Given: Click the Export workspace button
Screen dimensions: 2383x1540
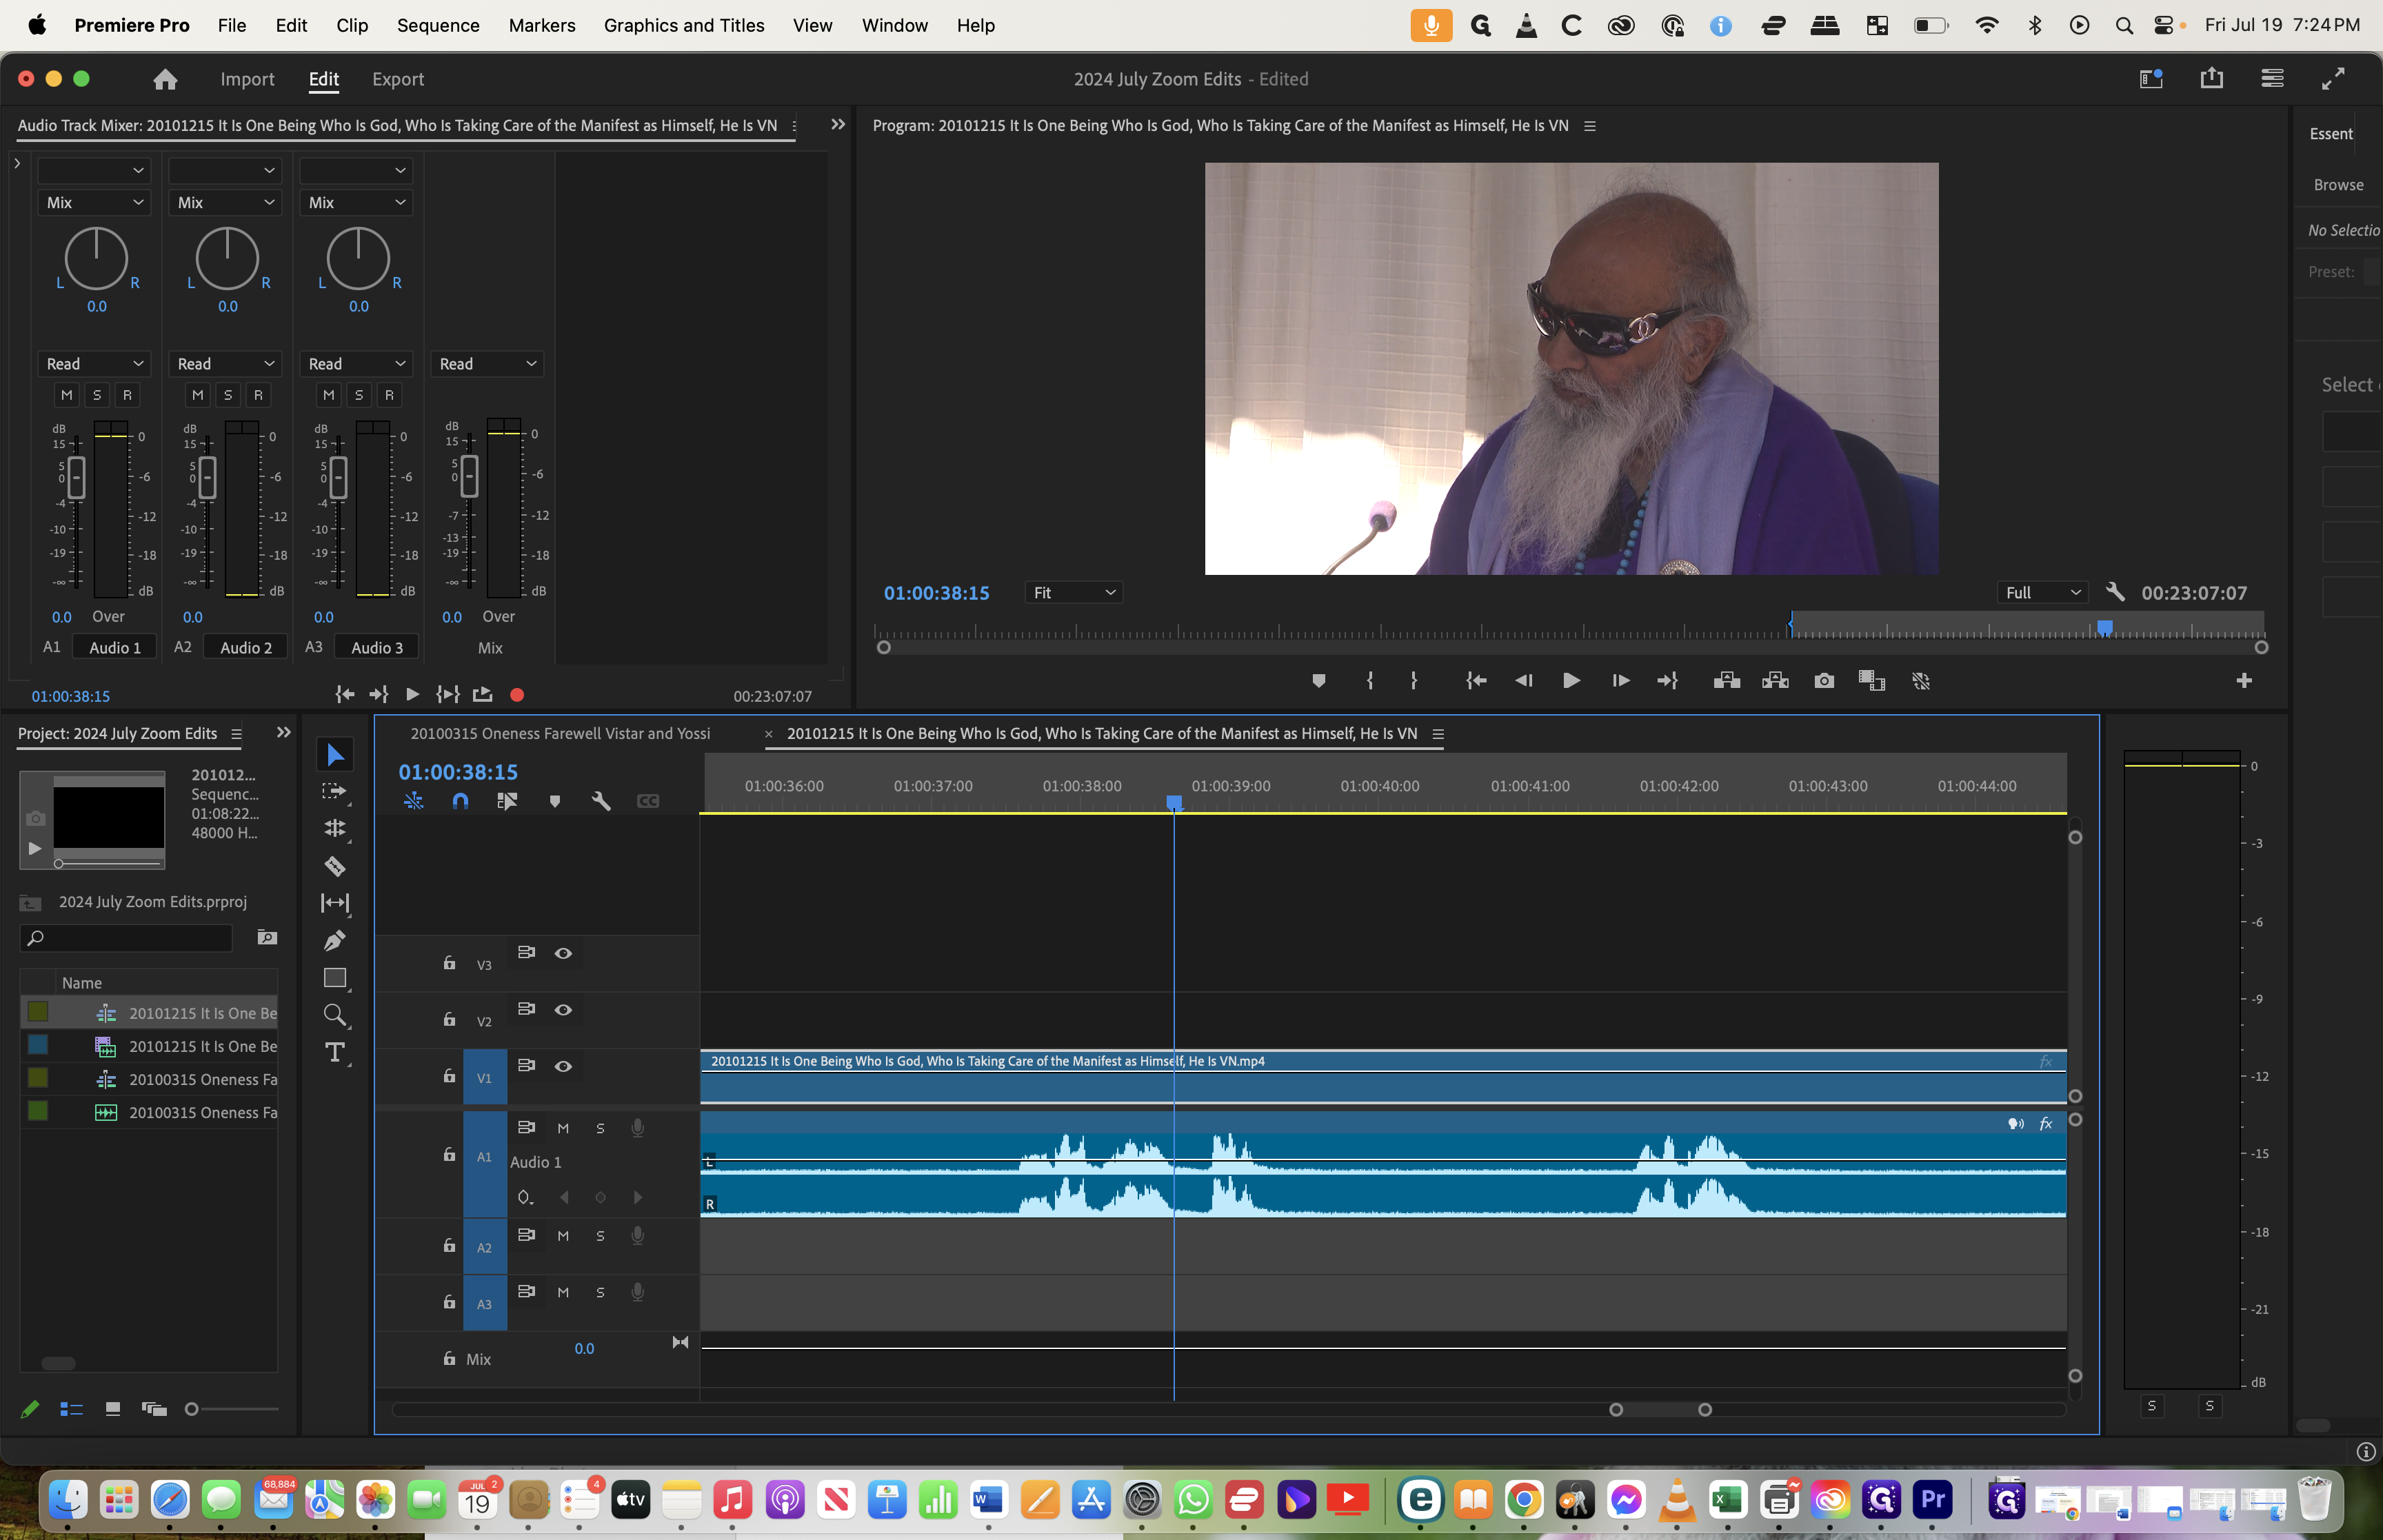Looking at the screenshot, I should click(x=397, y=79).
